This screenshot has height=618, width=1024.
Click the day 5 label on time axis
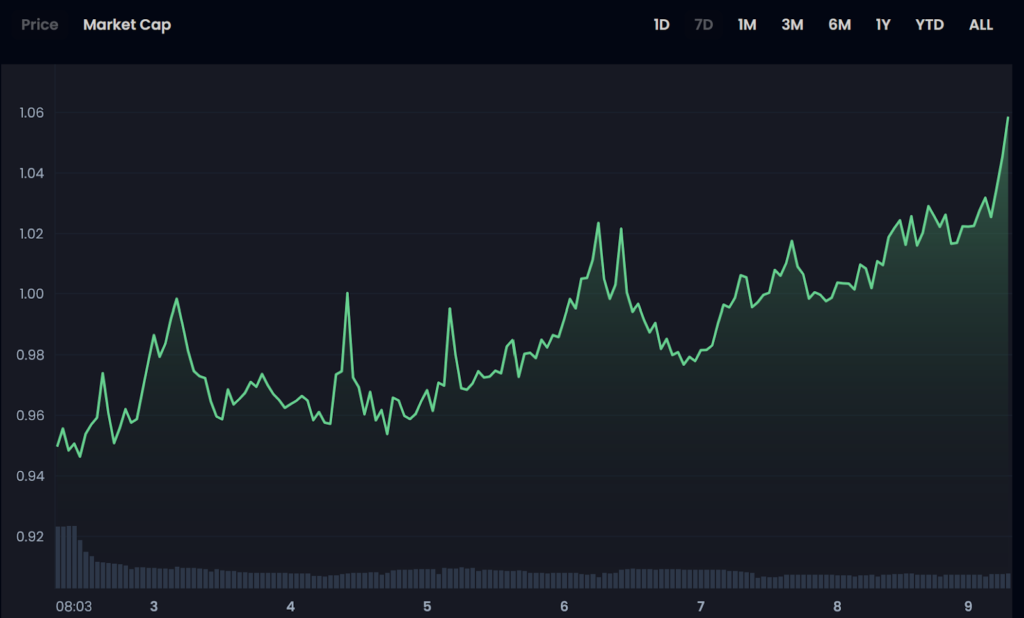tap(427, 606)
